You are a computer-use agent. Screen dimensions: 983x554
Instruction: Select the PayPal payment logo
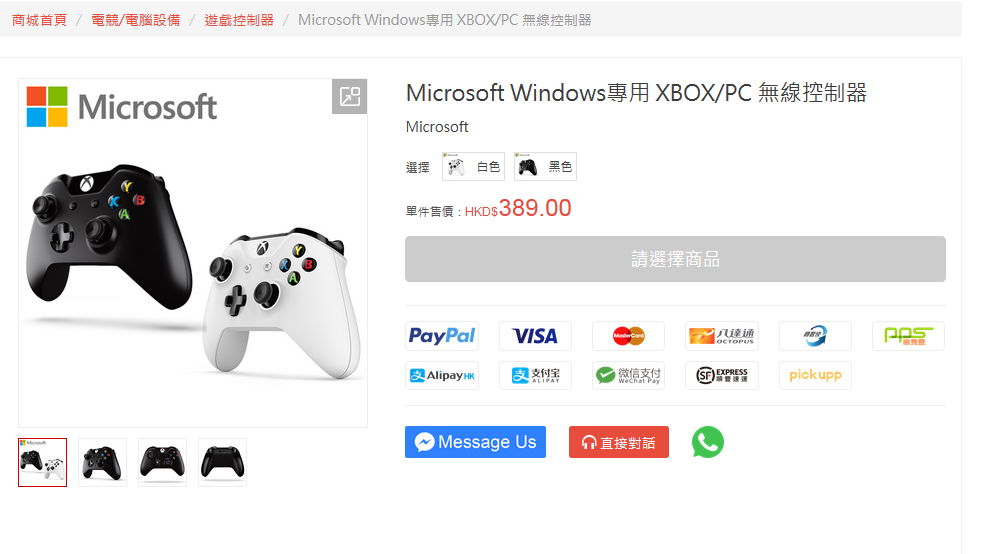point(442,336)
